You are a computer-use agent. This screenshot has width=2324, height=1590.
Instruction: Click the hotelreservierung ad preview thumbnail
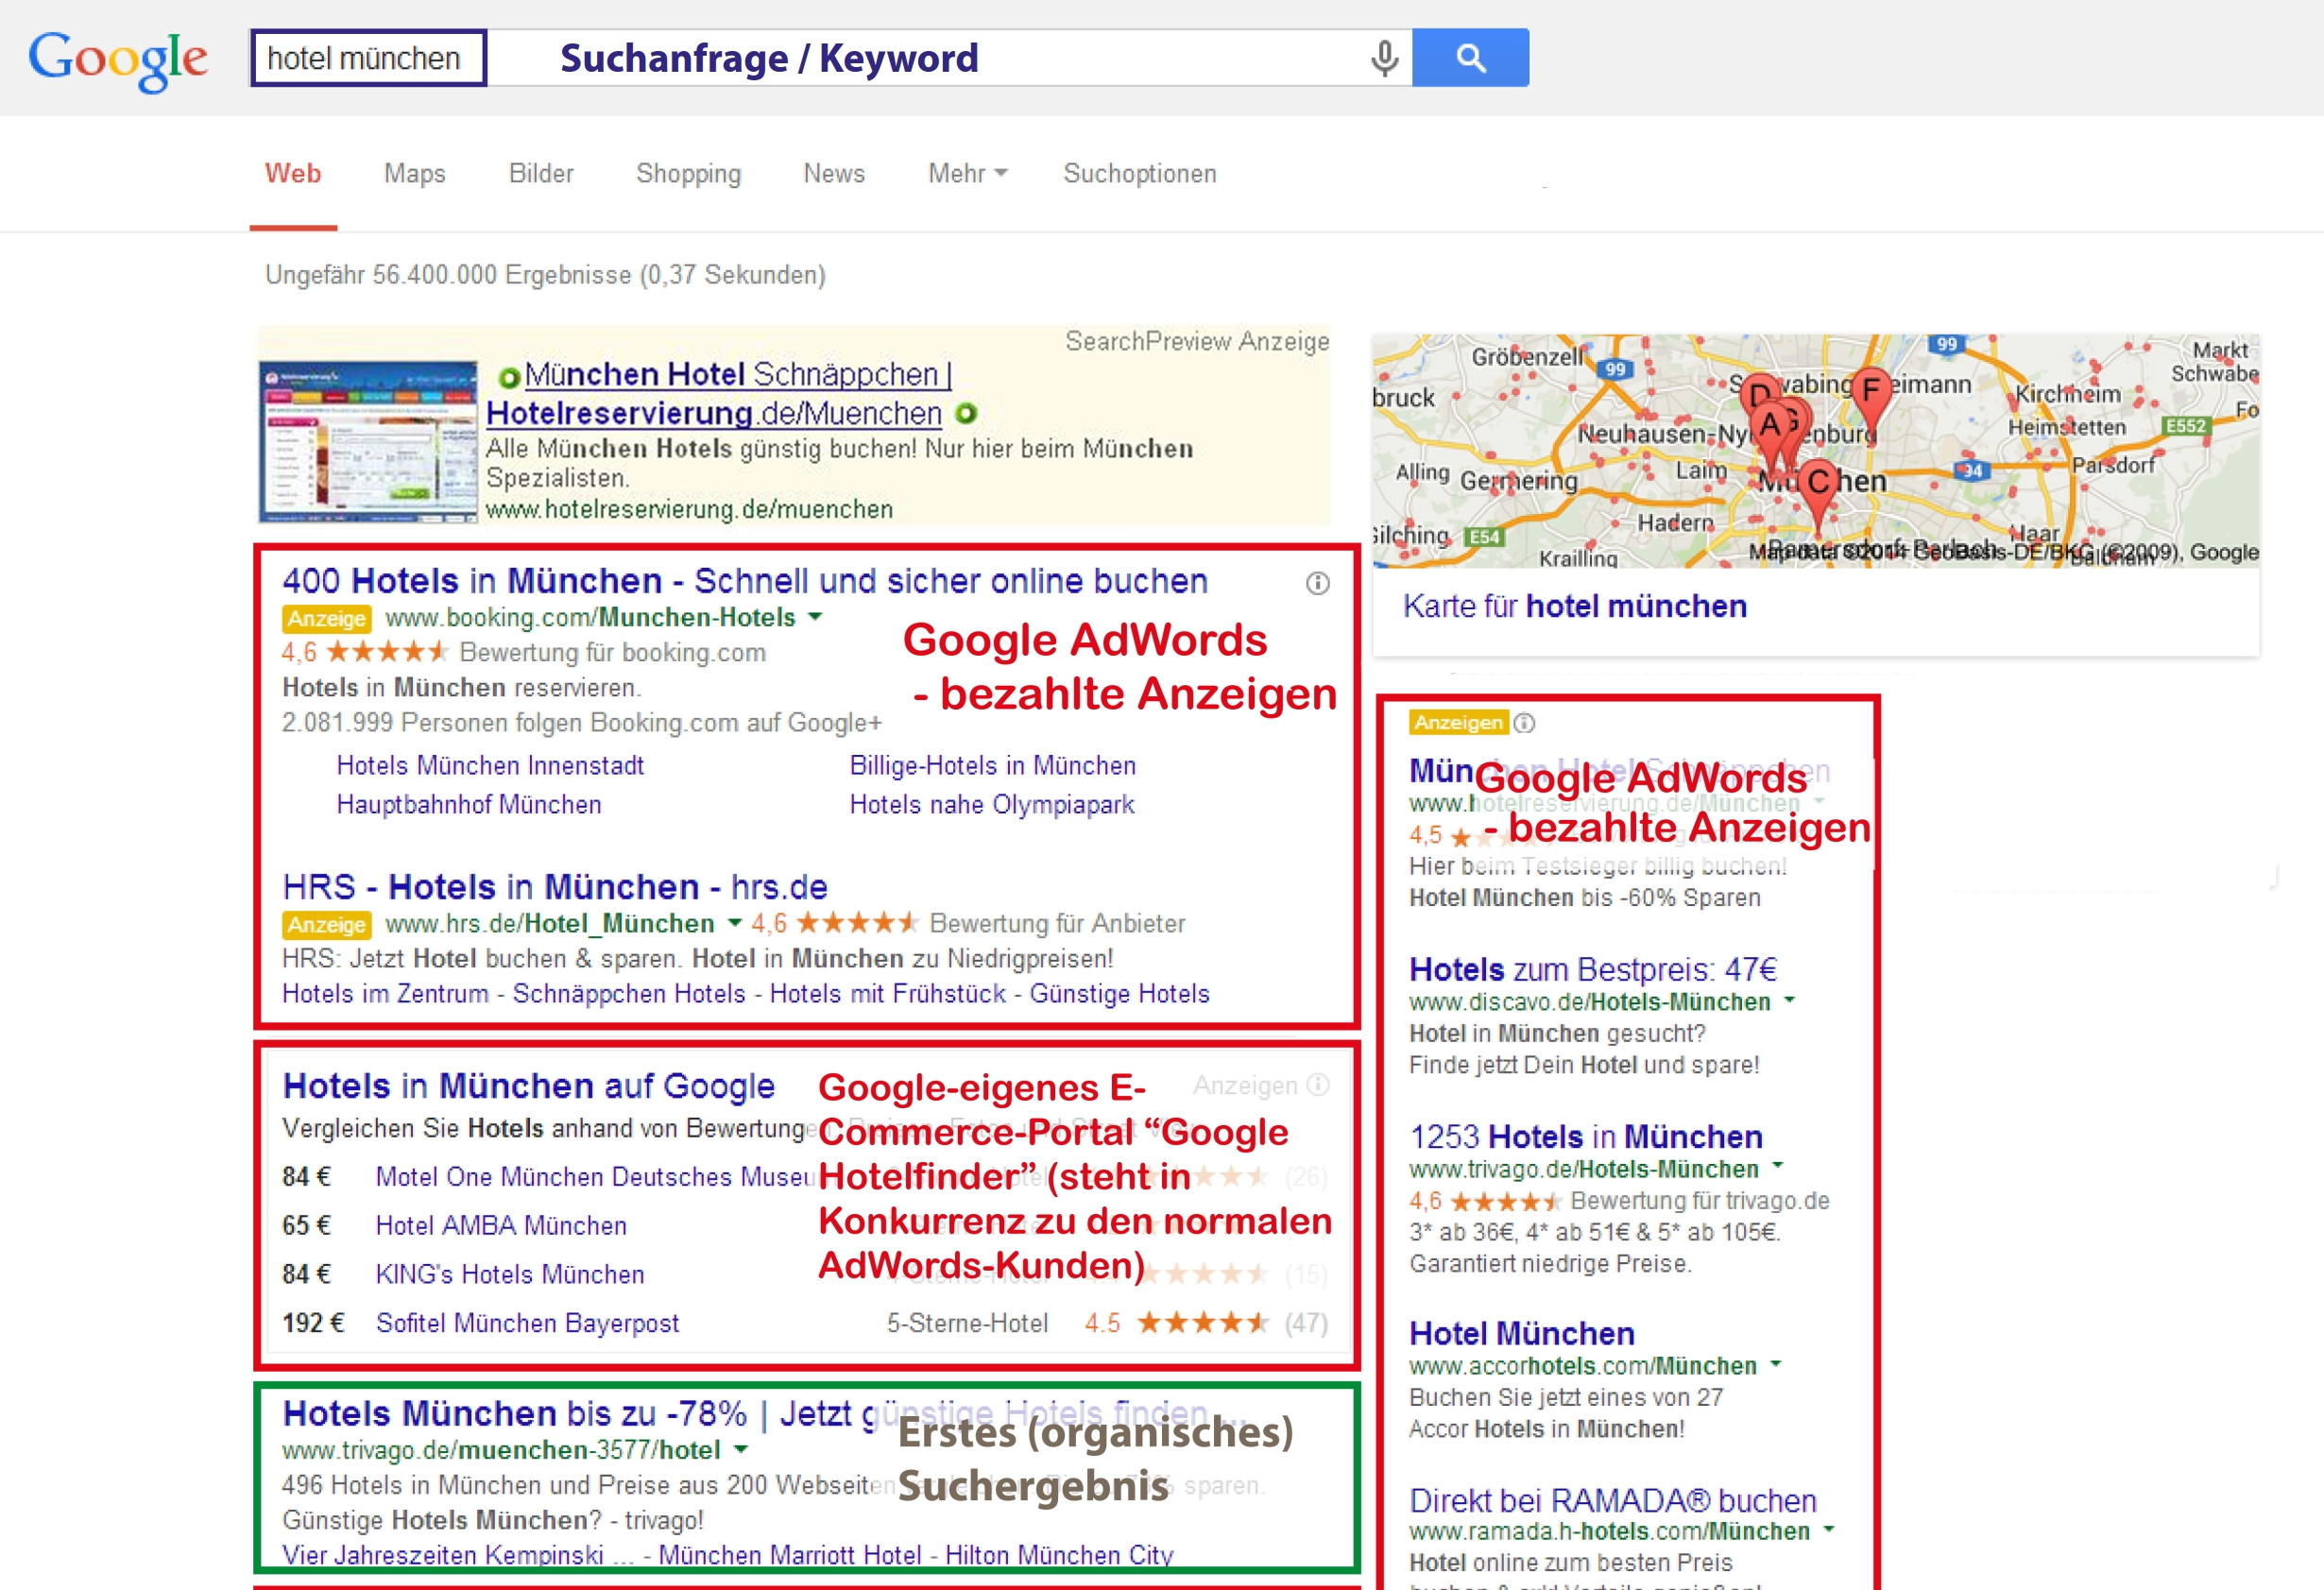[368, 441]
